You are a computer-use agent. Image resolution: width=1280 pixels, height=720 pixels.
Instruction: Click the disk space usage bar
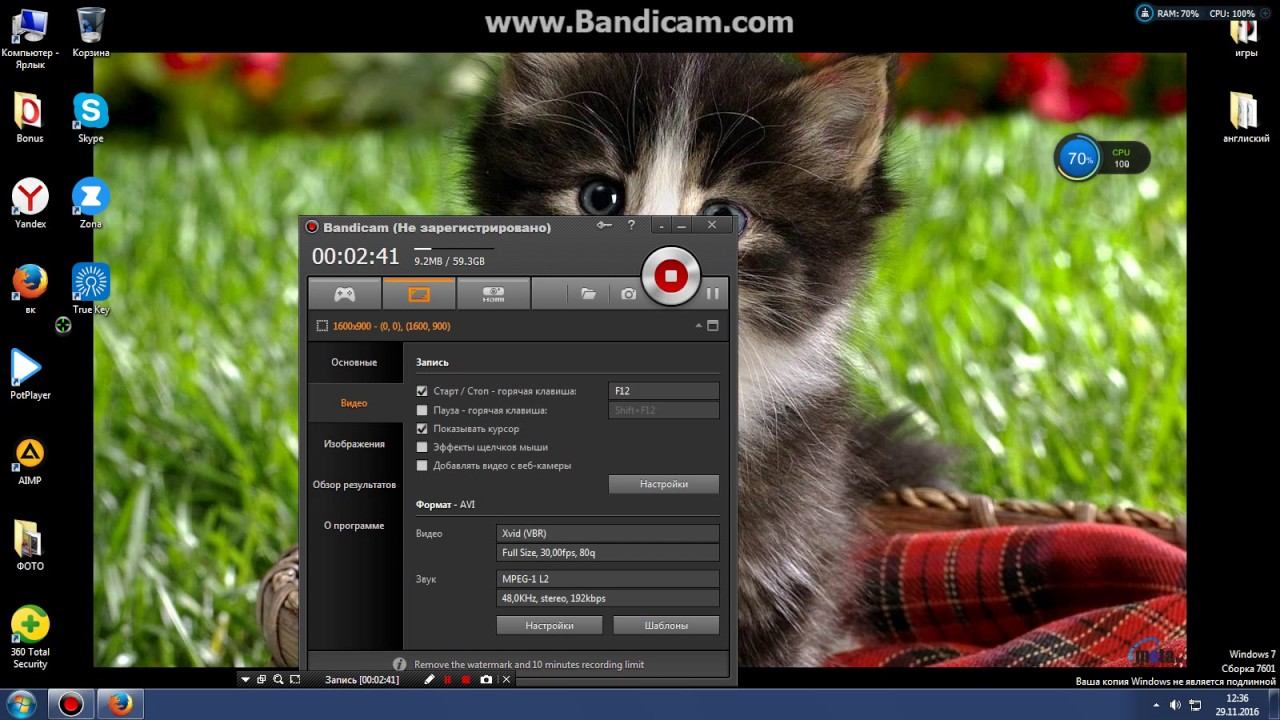(x=454, y=248)
